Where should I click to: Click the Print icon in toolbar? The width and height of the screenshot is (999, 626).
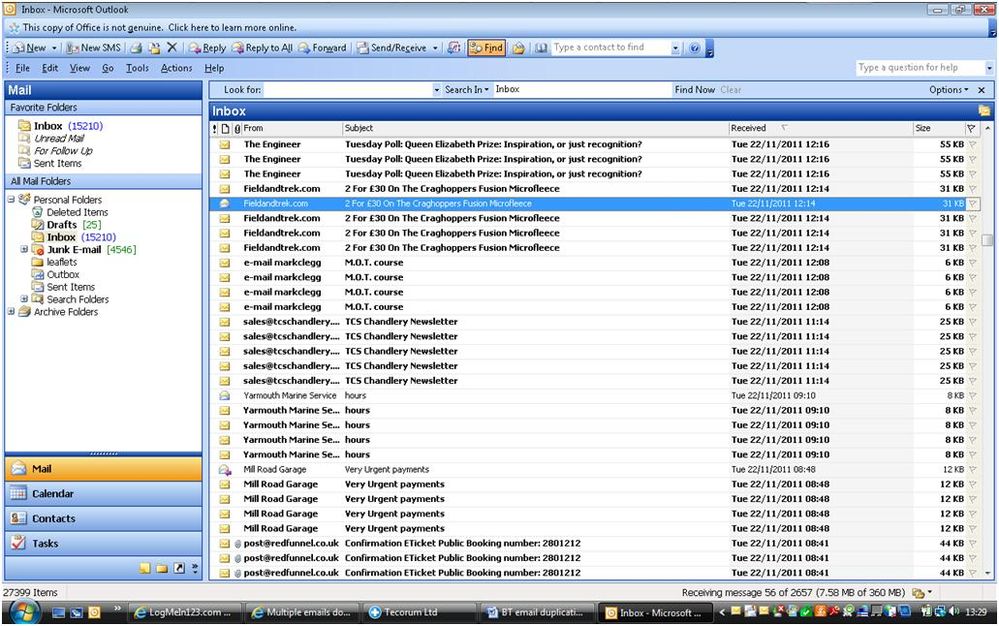pos(136,48)
